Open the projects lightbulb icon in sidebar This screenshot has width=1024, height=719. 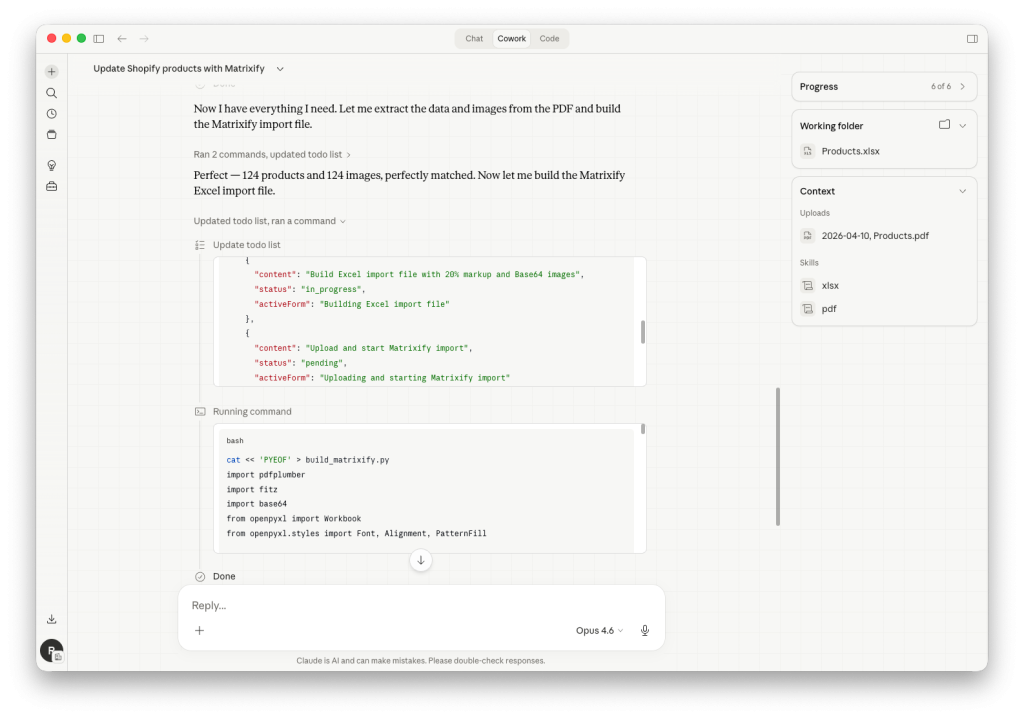click(51, 164)
